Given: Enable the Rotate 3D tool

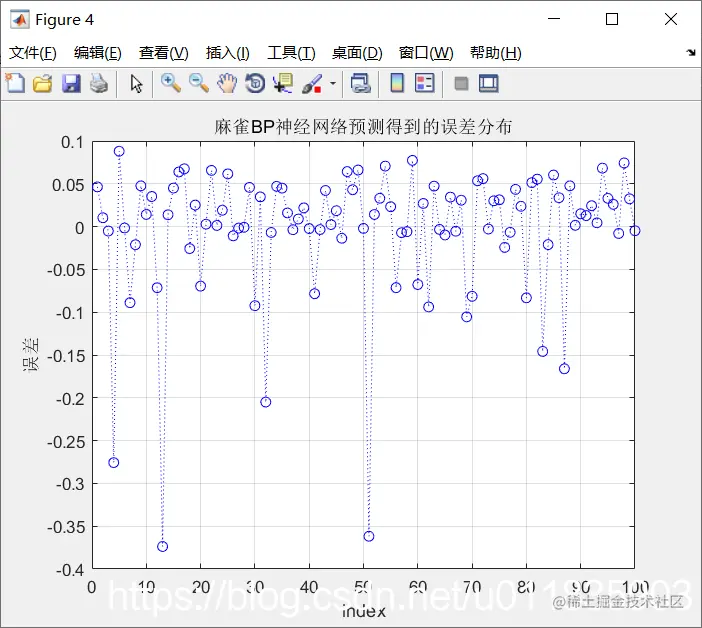Looking at the screenshot, I should point(255,84).
